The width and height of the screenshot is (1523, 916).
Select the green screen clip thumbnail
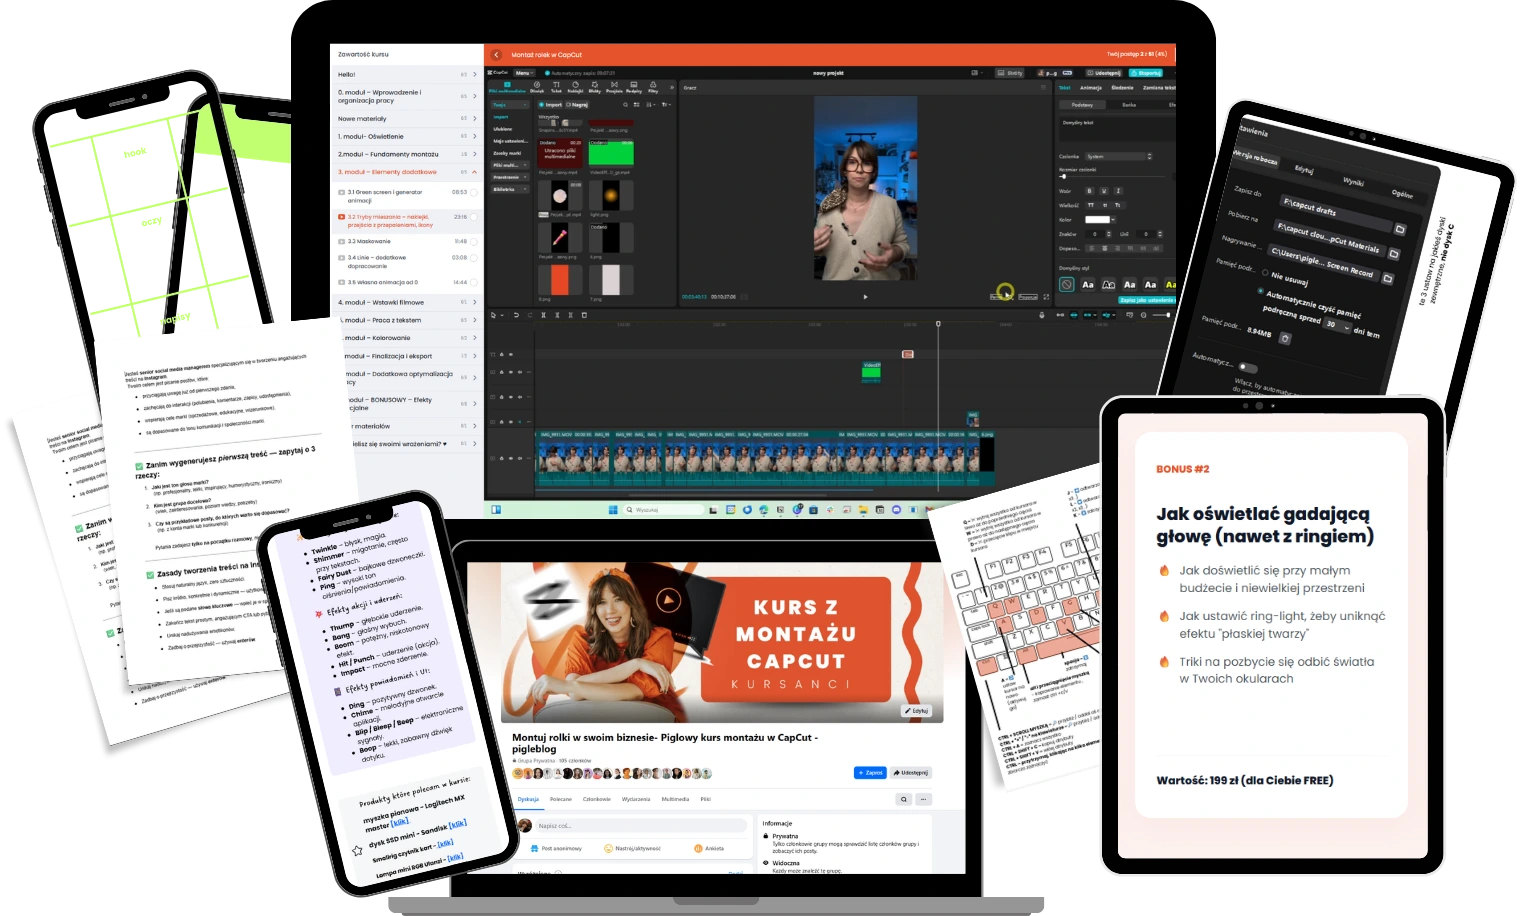click(x=611, y=153)
